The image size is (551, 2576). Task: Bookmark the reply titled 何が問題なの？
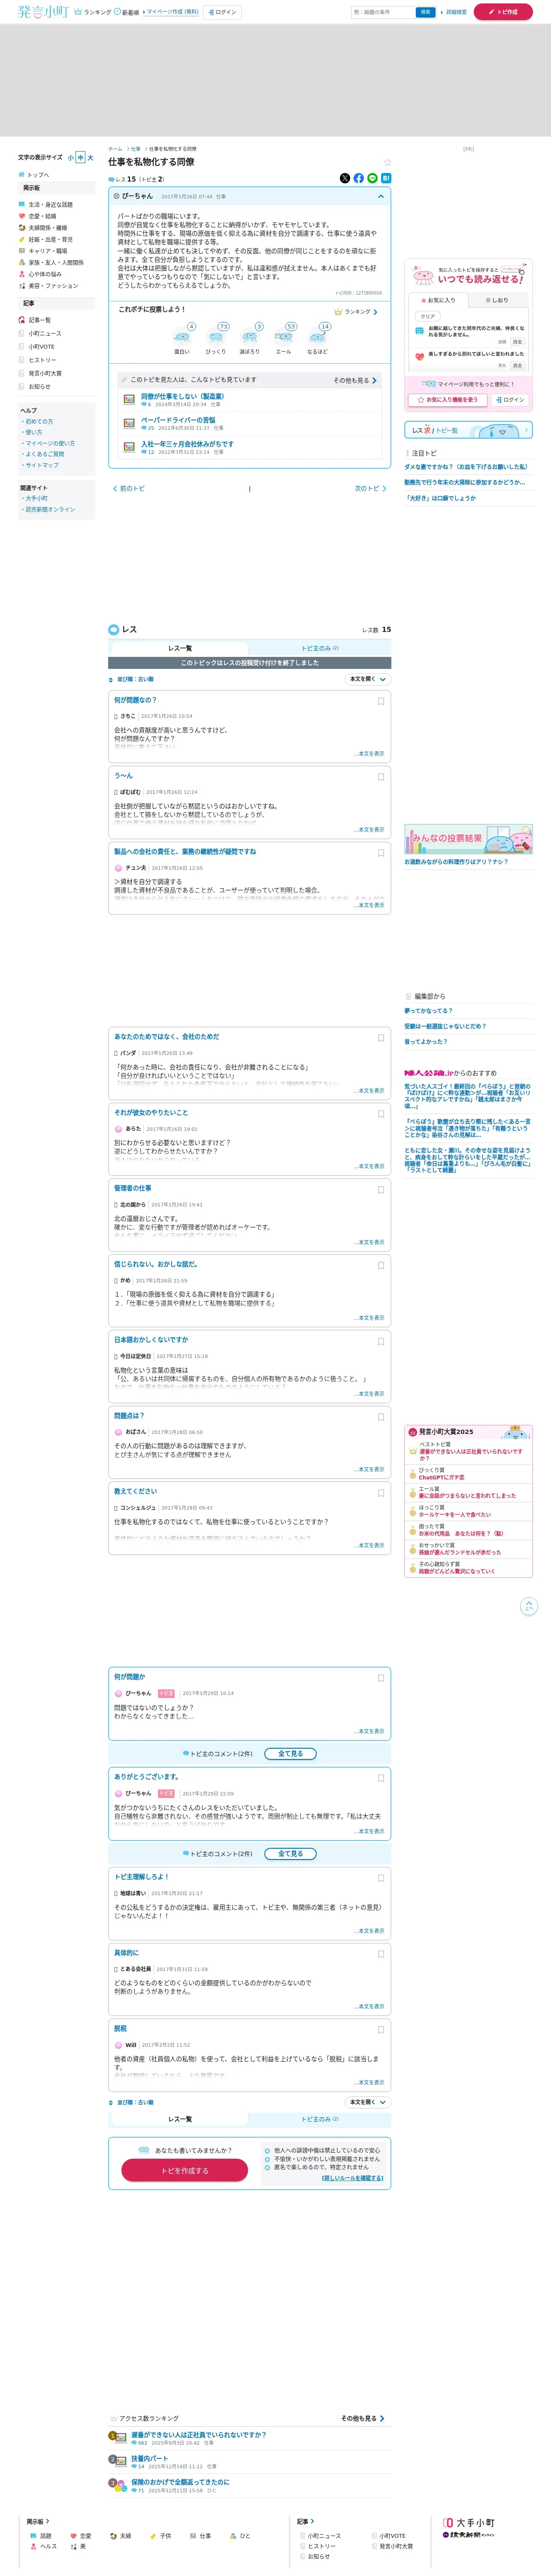click(381, 701)
